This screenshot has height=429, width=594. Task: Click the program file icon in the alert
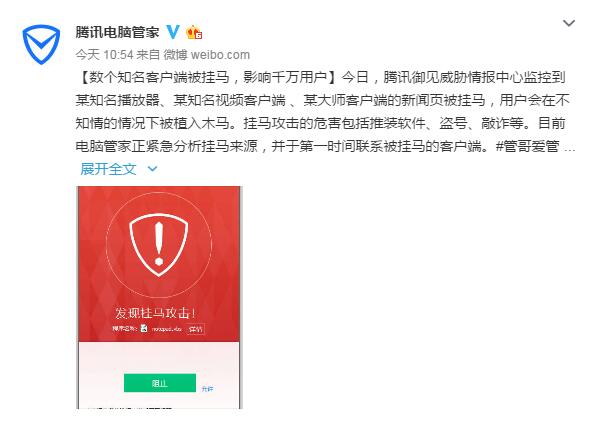click(x=144, y=328)
